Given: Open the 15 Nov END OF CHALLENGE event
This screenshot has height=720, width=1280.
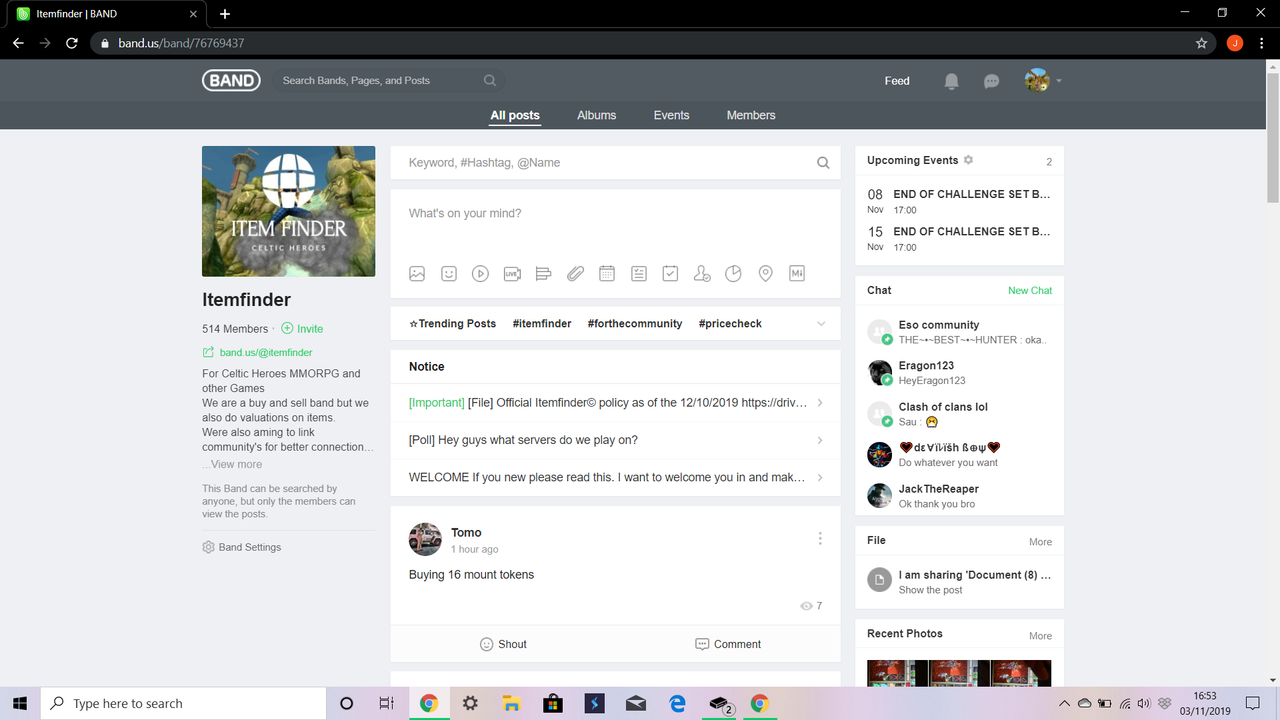Looking at the screenshot, I should point(959,238).
